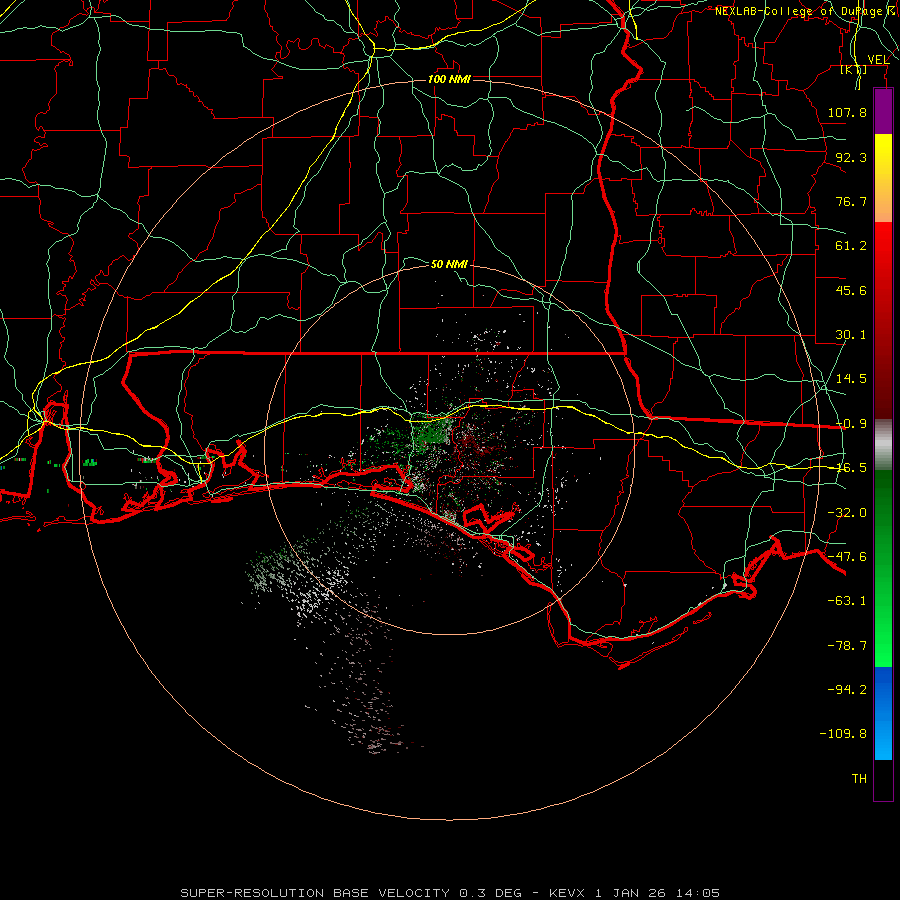Select the -32.0 velocity scale value
This screenshot has height=900, width=900.
tap(847, 513)
